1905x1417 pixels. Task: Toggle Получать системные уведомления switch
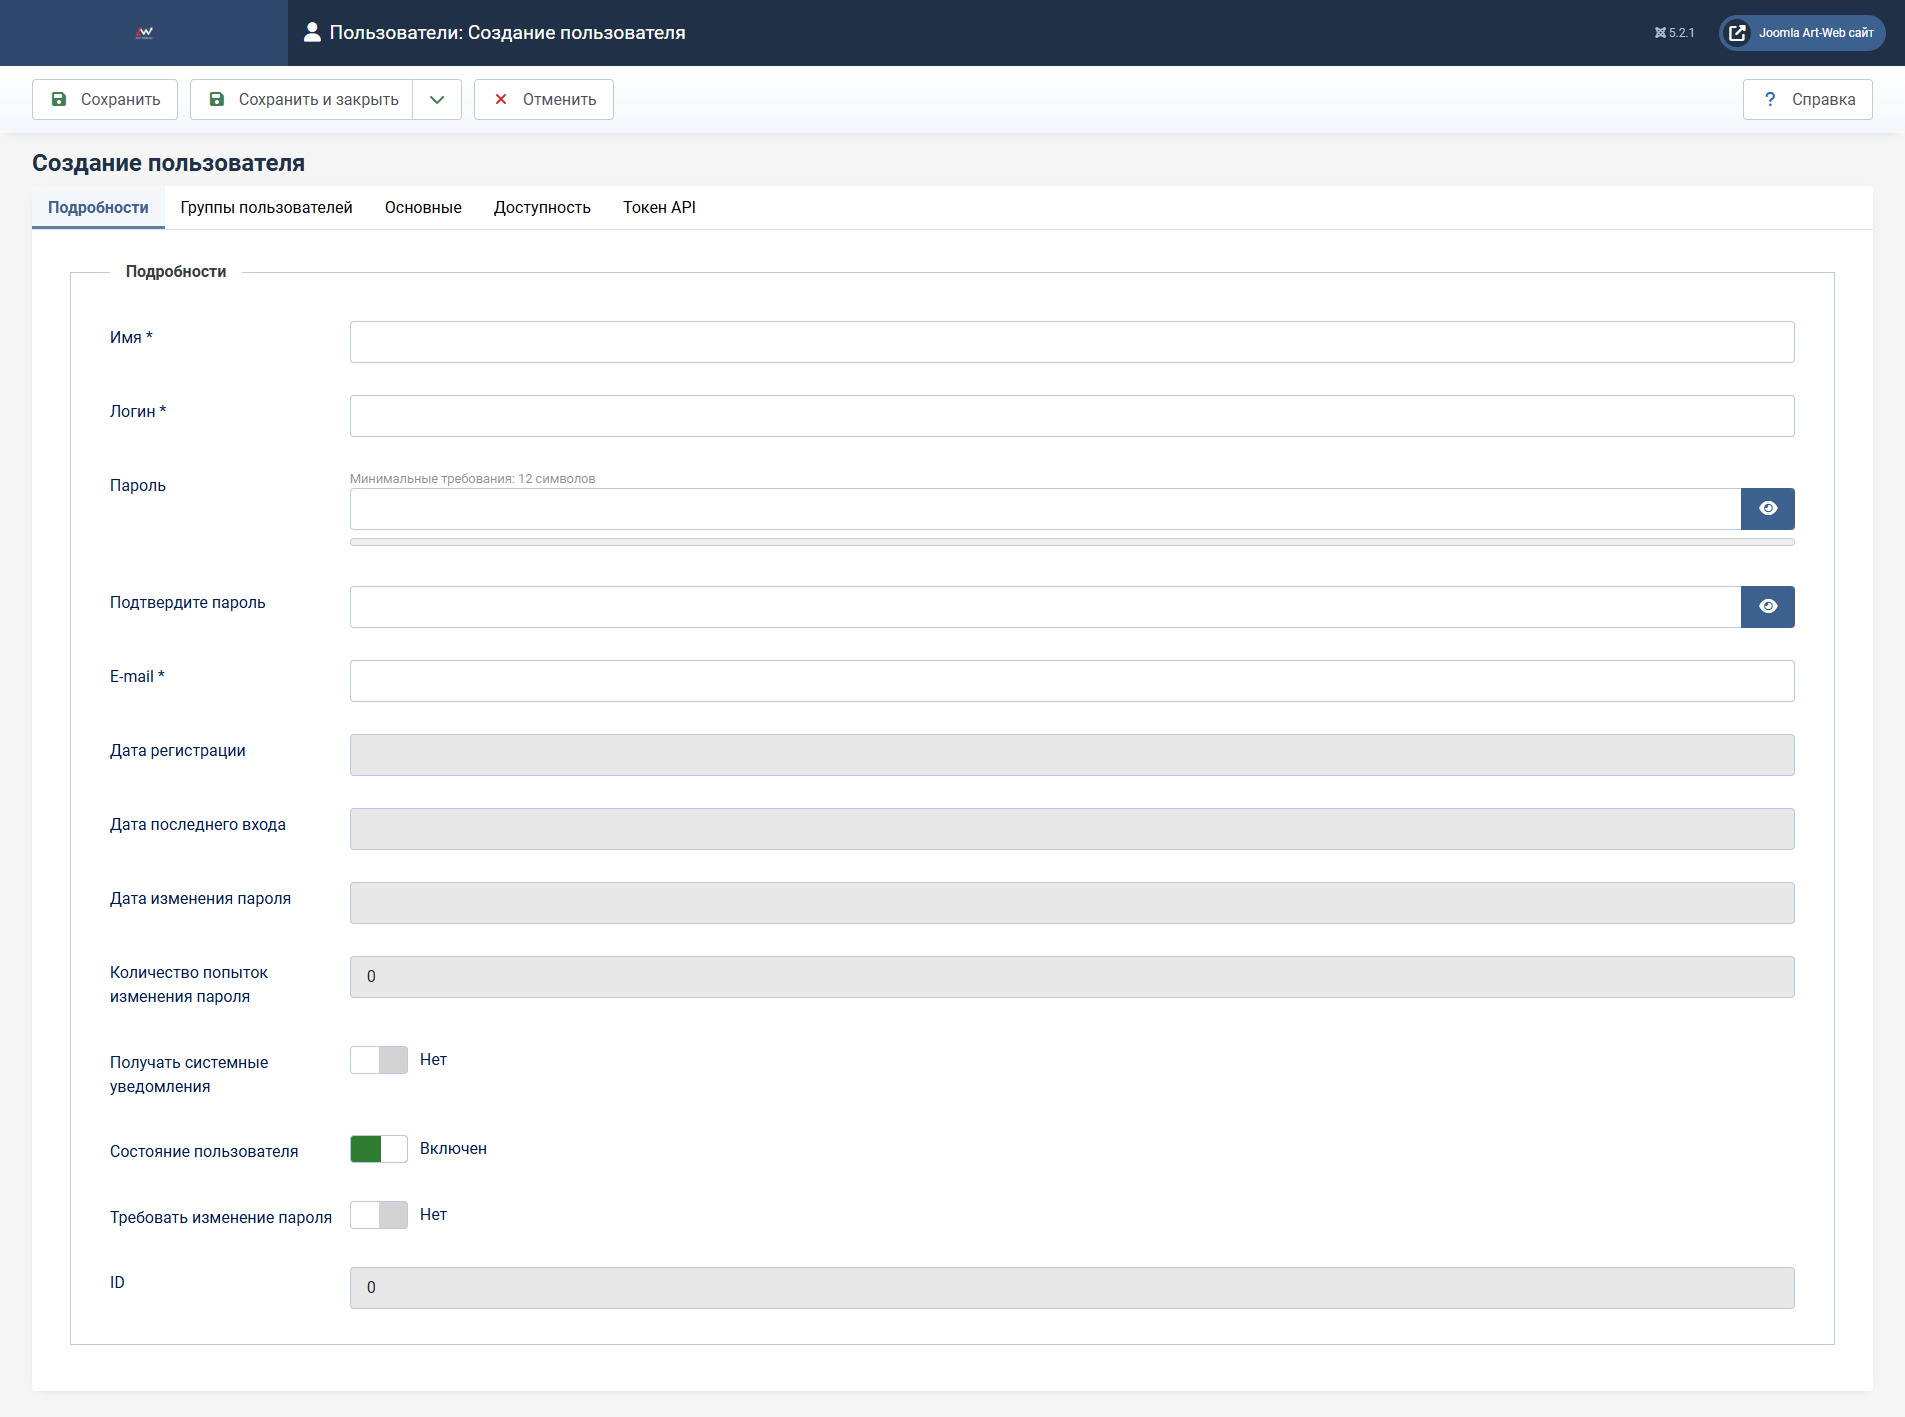pos(379,1060)
